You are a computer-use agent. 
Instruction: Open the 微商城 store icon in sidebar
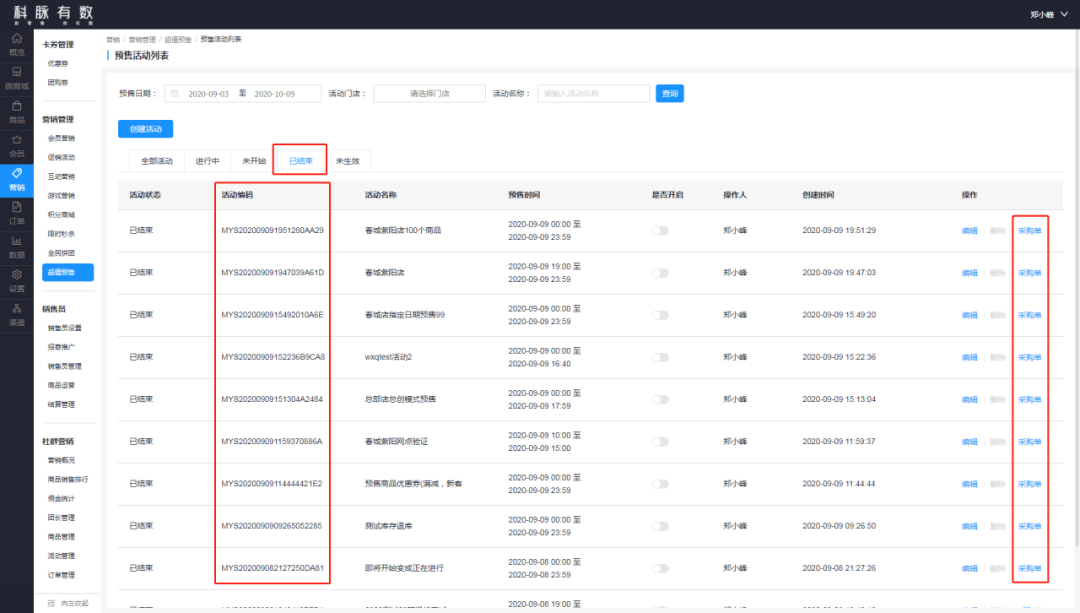point(17,72)
